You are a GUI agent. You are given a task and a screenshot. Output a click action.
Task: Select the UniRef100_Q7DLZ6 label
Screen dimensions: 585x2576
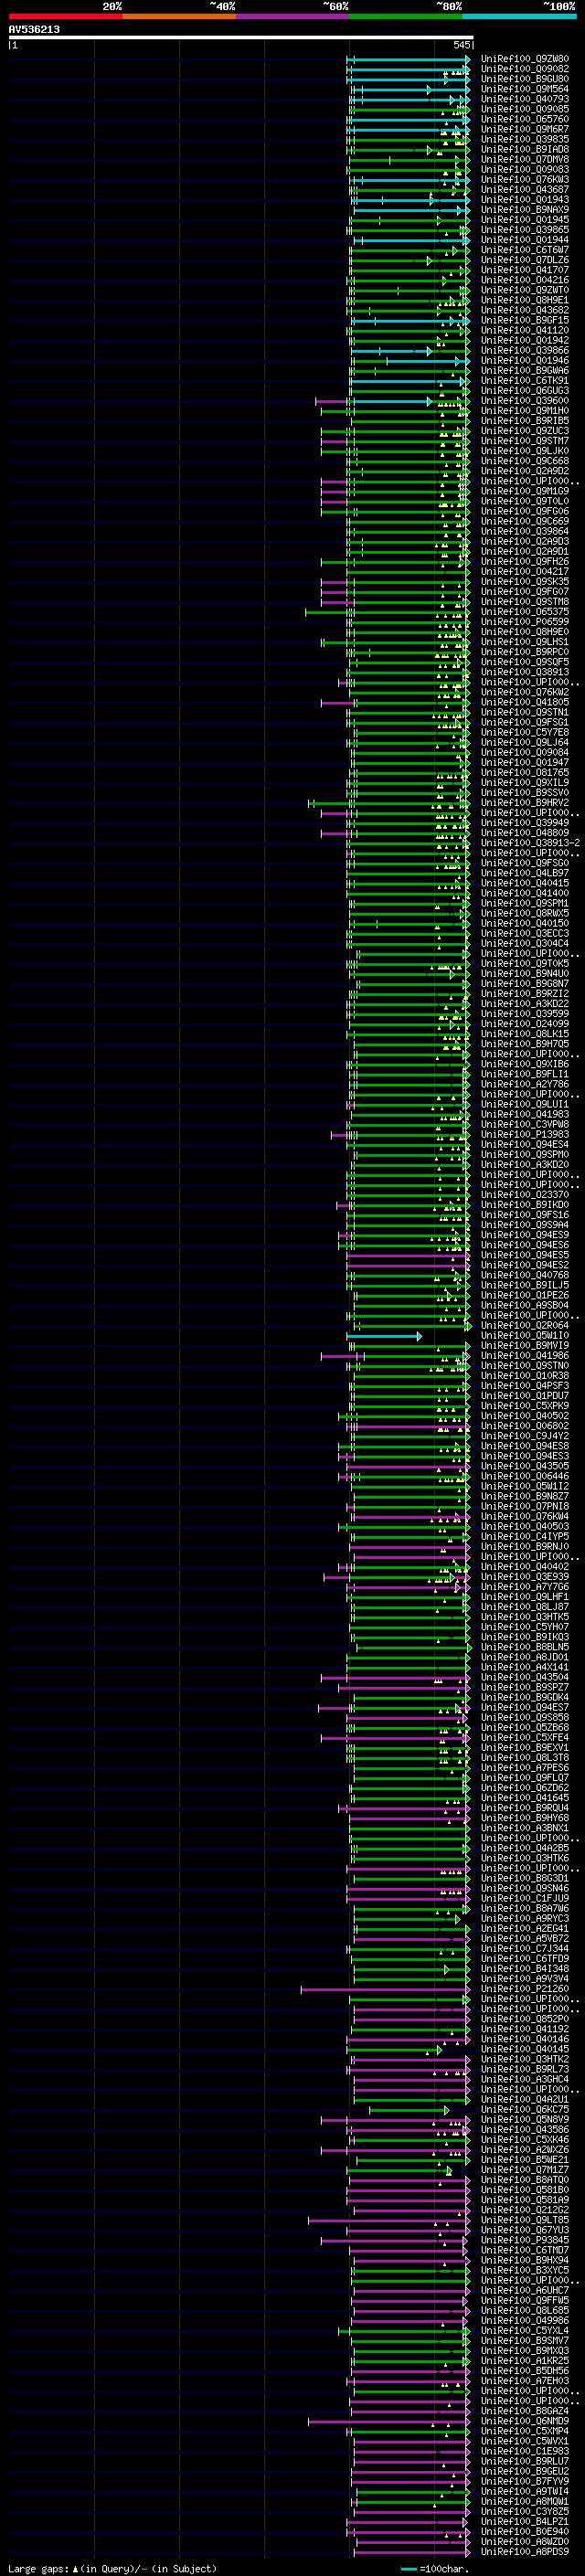tap(524, 260)
